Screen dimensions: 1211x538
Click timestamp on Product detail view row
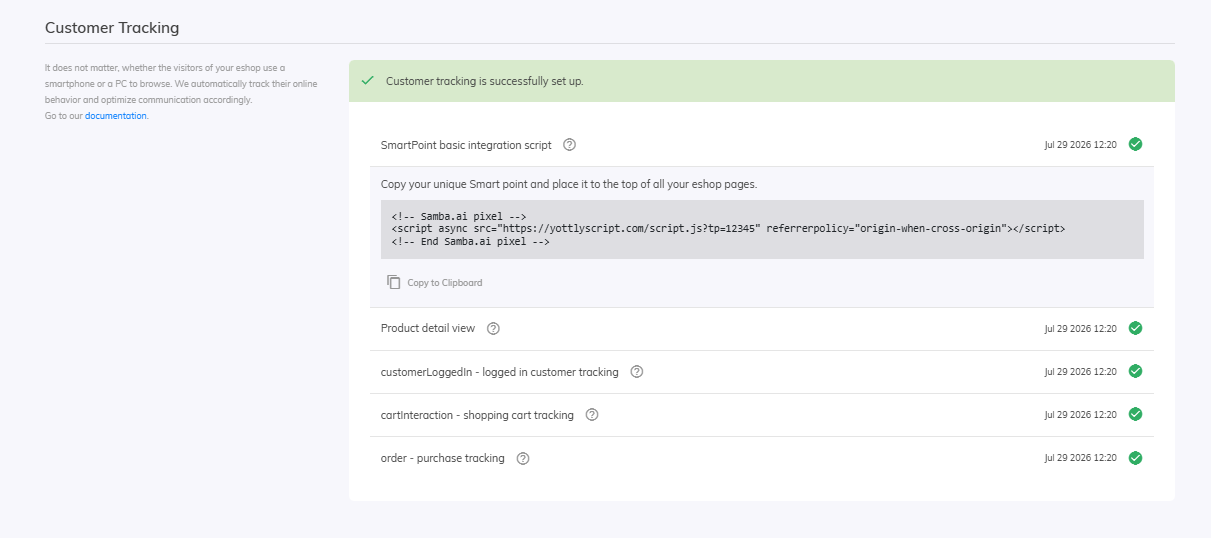tap(1080, 329)
